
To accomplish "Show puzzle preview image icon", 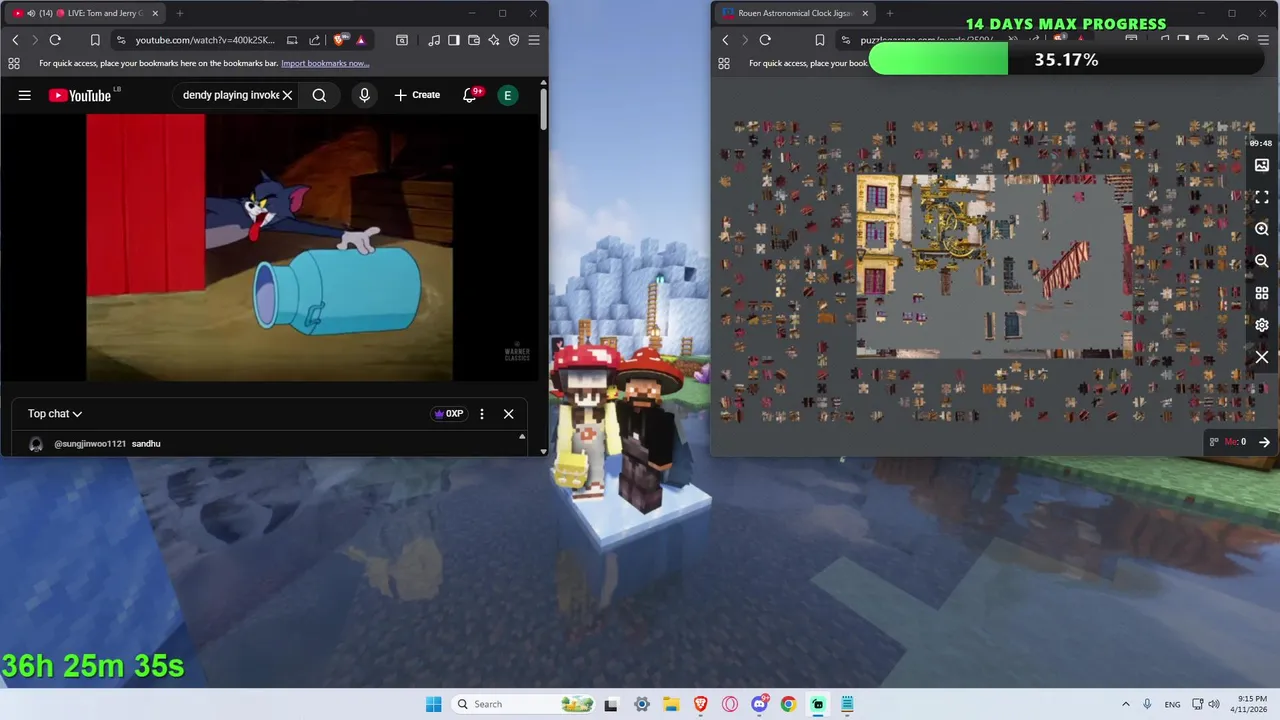I will click(1262, 165).
